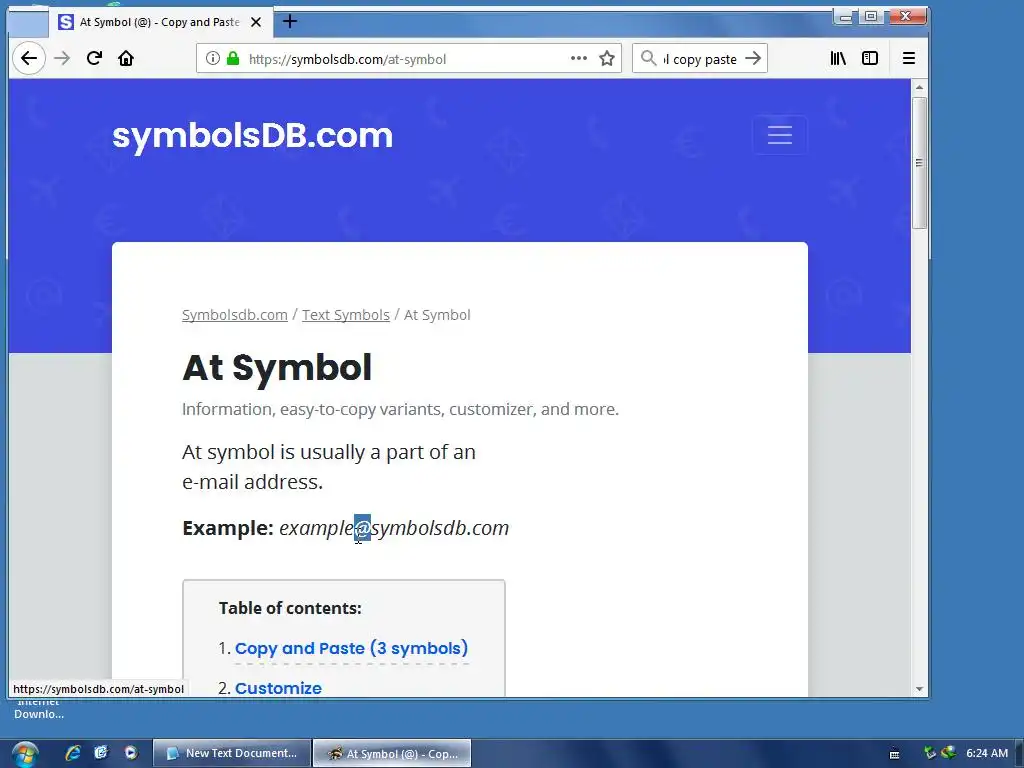Click the symbolsDB.com logo
This screenshot has width=1024, height=768.
(x=253, y=136)
